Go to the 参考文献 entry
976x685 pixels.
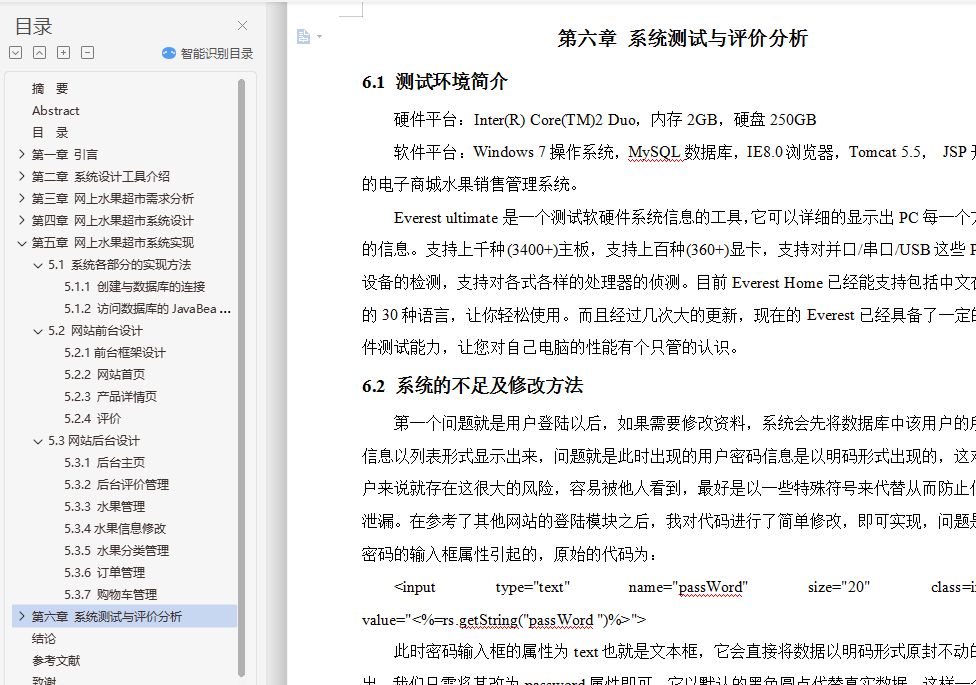pos(56,661)
